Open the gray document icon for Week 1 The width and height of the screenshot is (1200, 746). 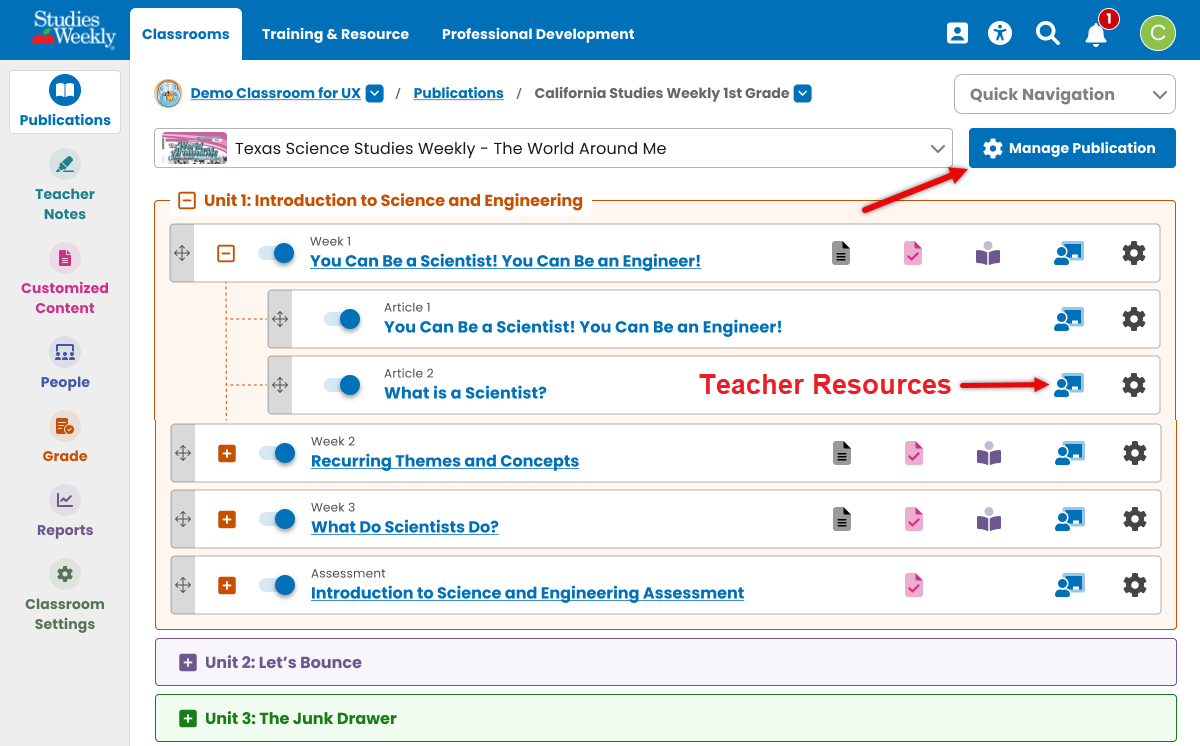tap(842, 253)
